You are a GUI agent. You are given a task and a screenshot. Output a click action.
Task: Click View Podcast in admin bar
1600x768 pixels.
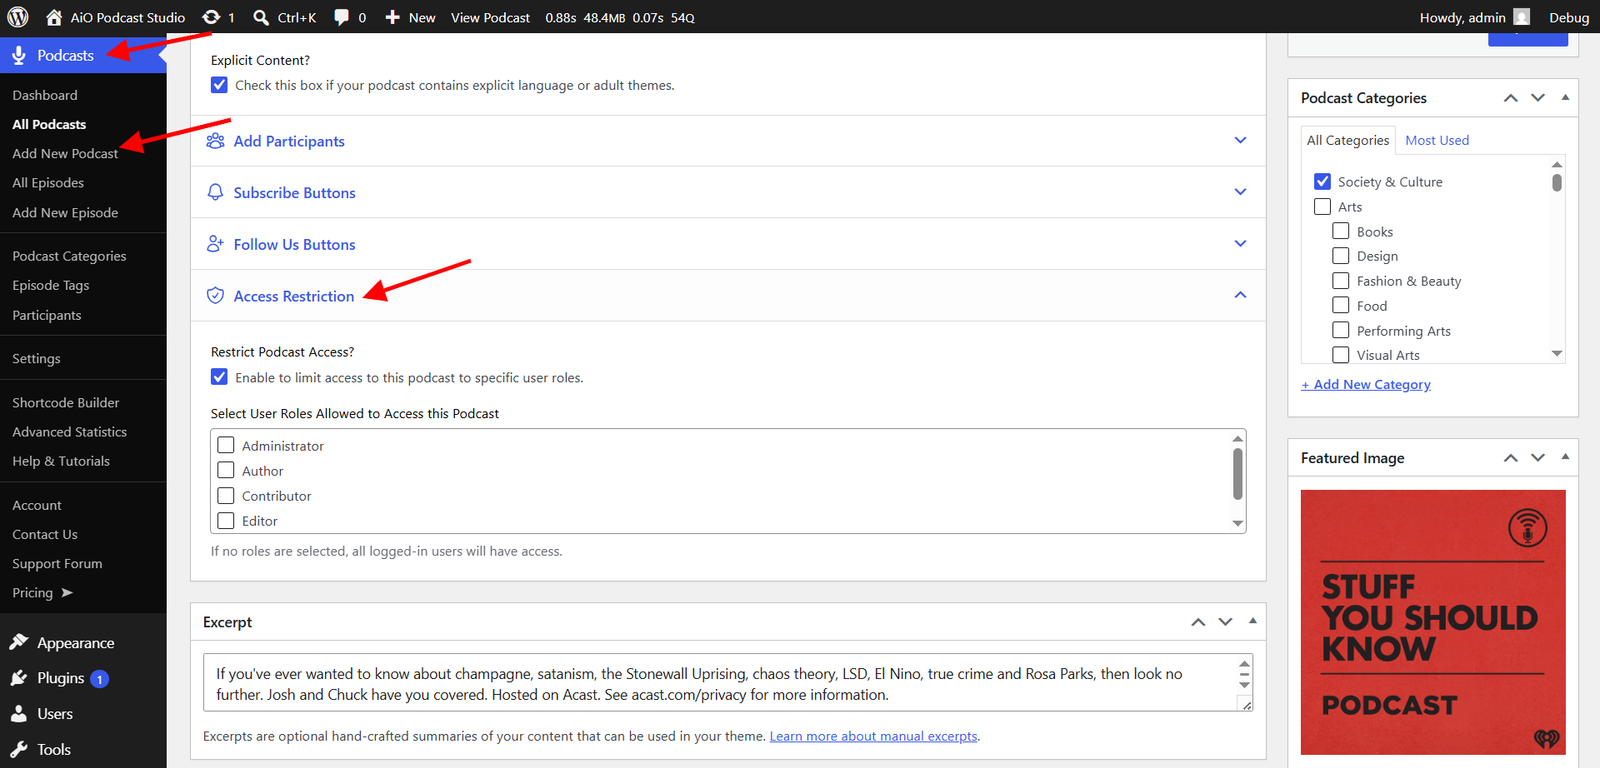pos(490,17)
